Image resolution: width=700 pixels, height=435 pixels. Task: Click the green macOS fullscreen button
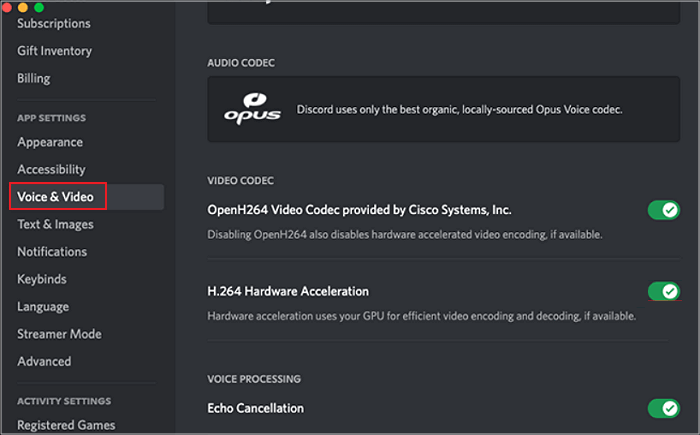(x=39, y=7)
